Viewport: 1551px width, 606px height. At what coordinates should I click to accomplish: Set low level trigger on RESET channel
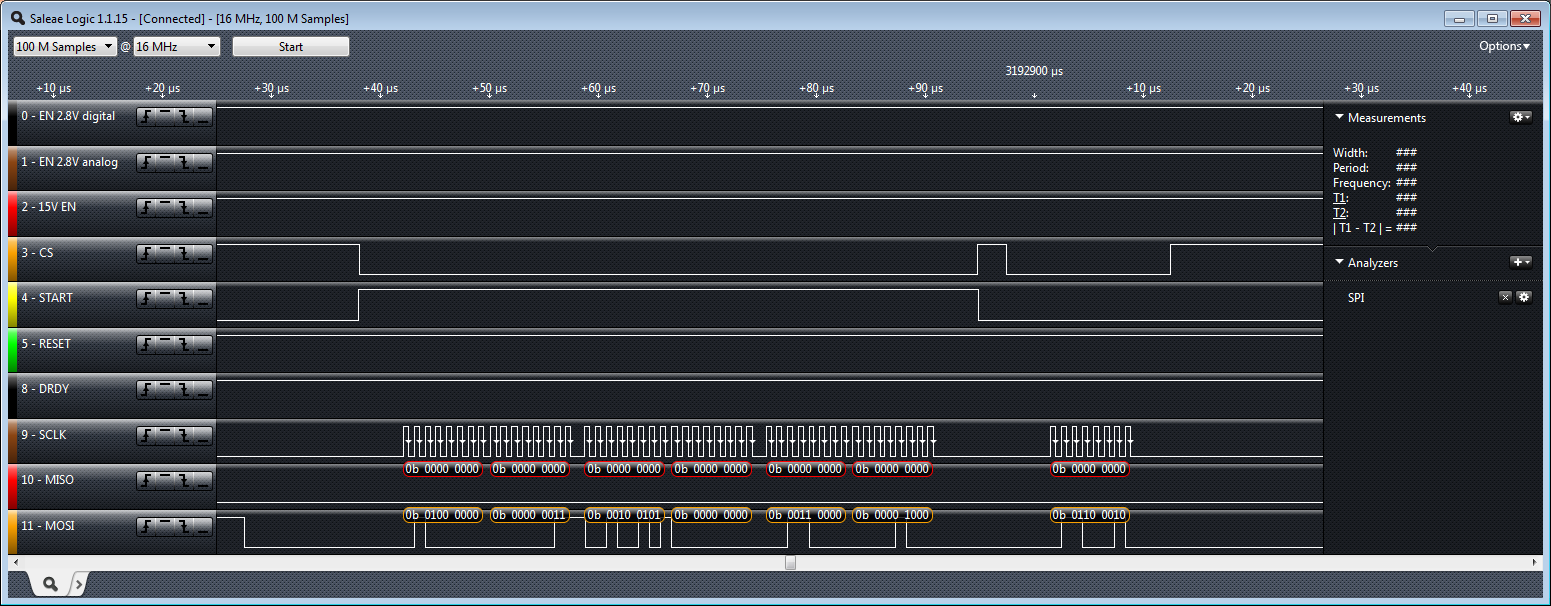pyautogui.click(x=203, y=344)
